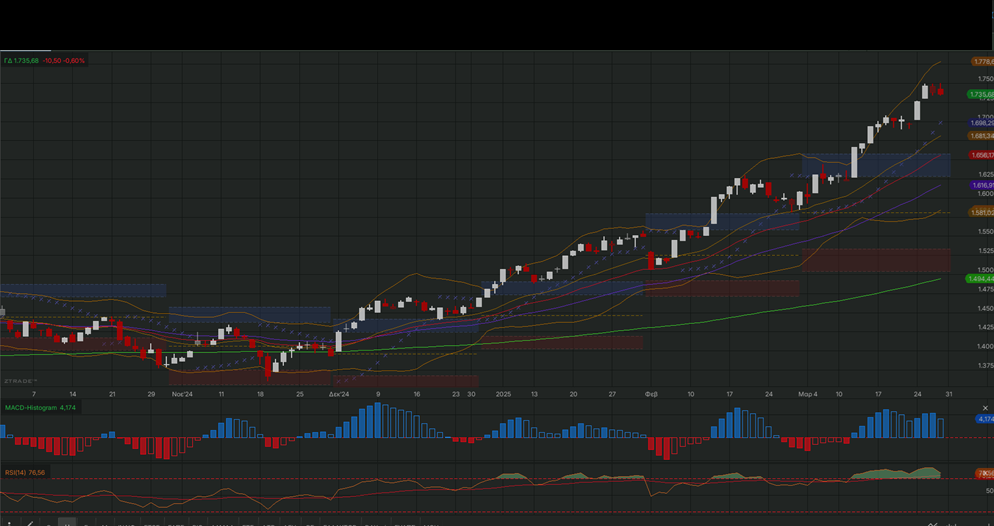The height and width of the screenshot is (526, 994).
Task: Click the 21 date label
Action: (112, 394)
